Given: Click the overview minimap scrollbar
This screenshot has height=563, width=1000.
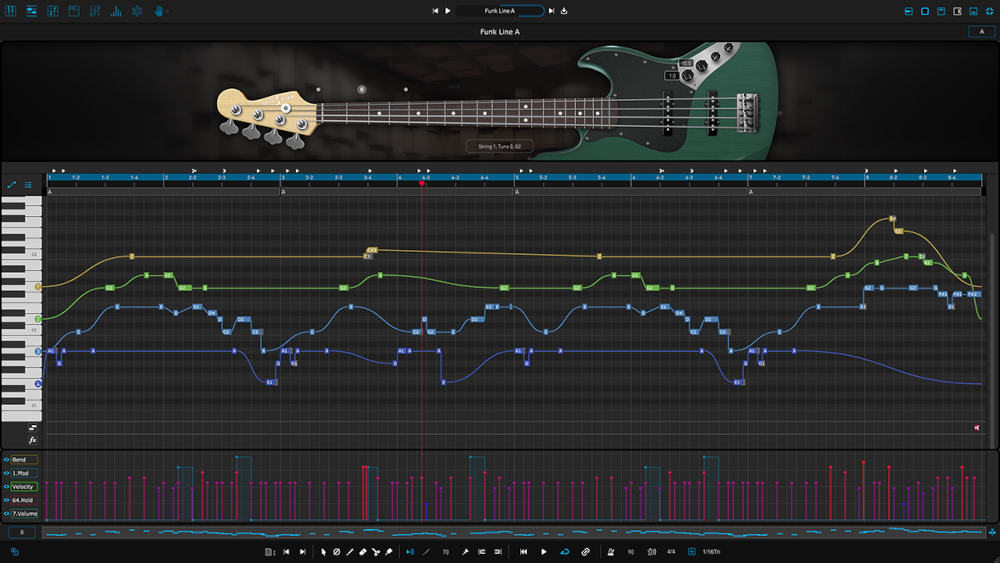Looking at the screenshot, I should coord(513,532).
